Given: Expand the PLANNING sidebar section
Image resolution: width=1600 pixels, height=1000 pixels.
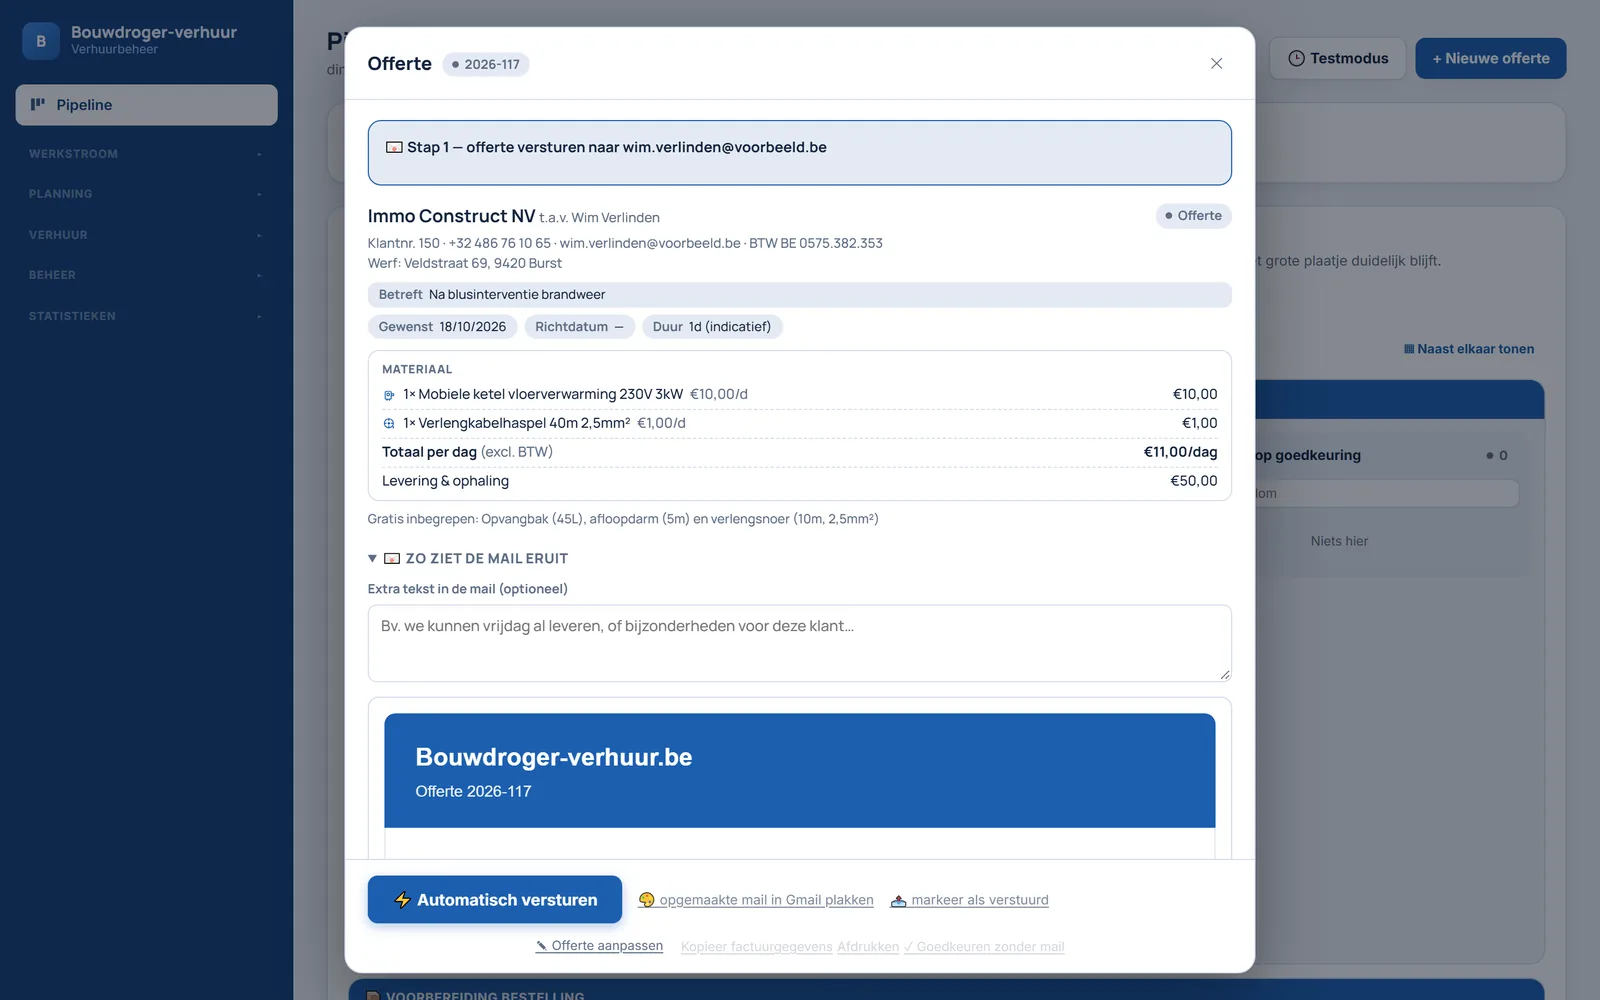Looking at the screenshot, I should 146,194.
